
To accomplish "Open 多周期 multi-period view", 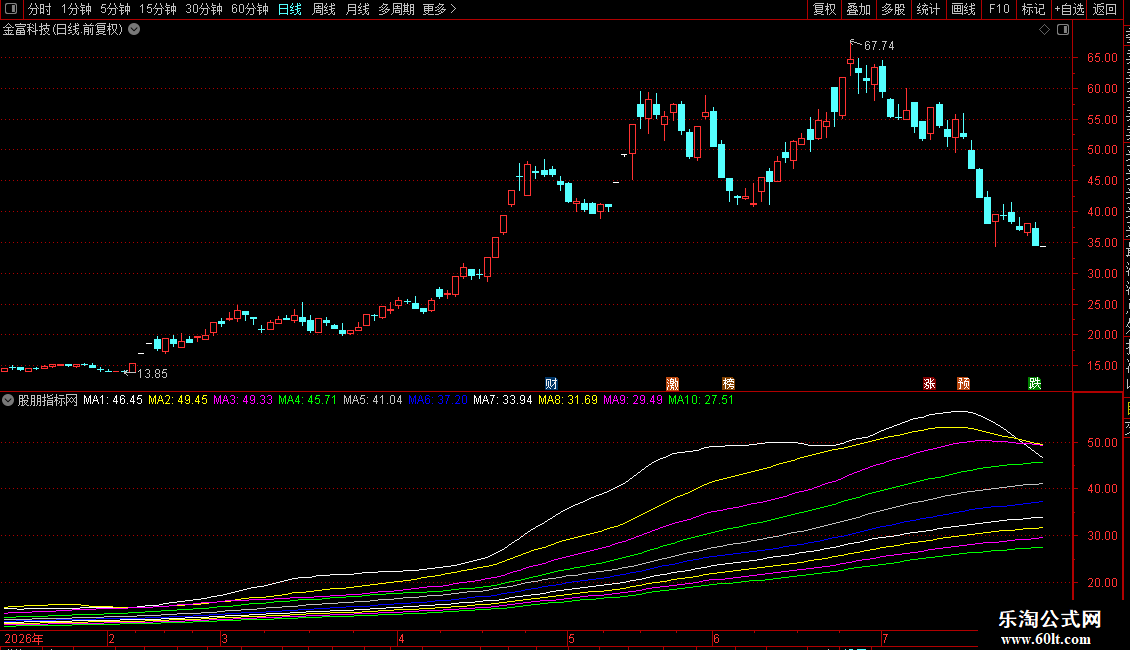I will pyautogui.click(x=396, y=9).
